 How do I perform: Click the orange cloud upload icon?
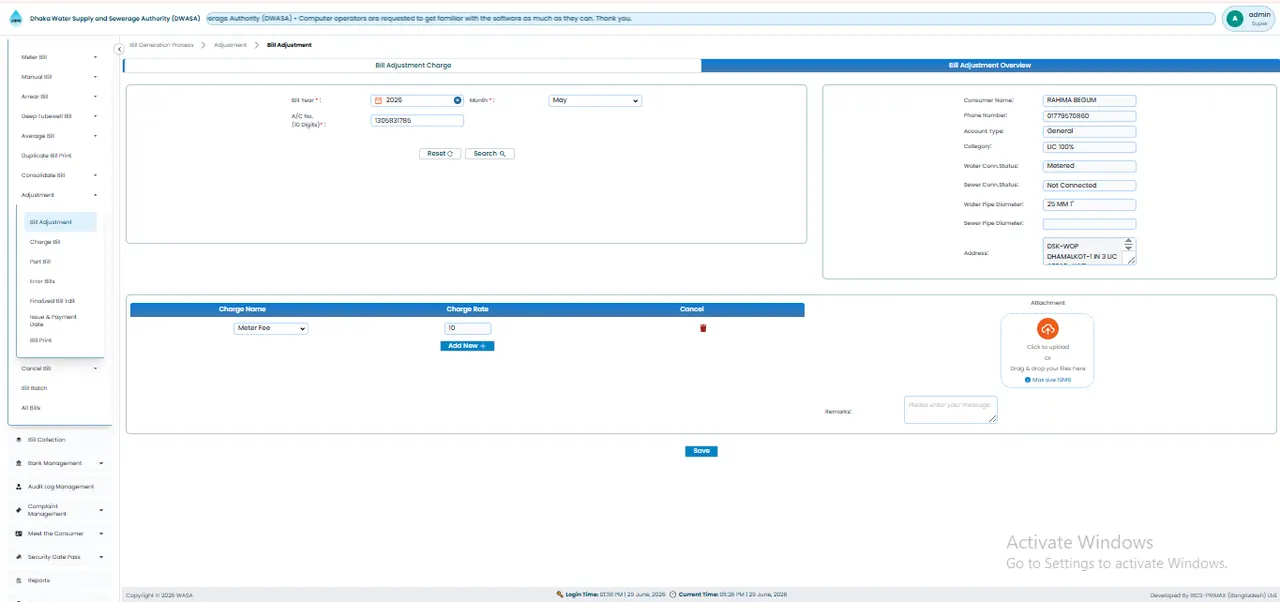pos(1047,328)
